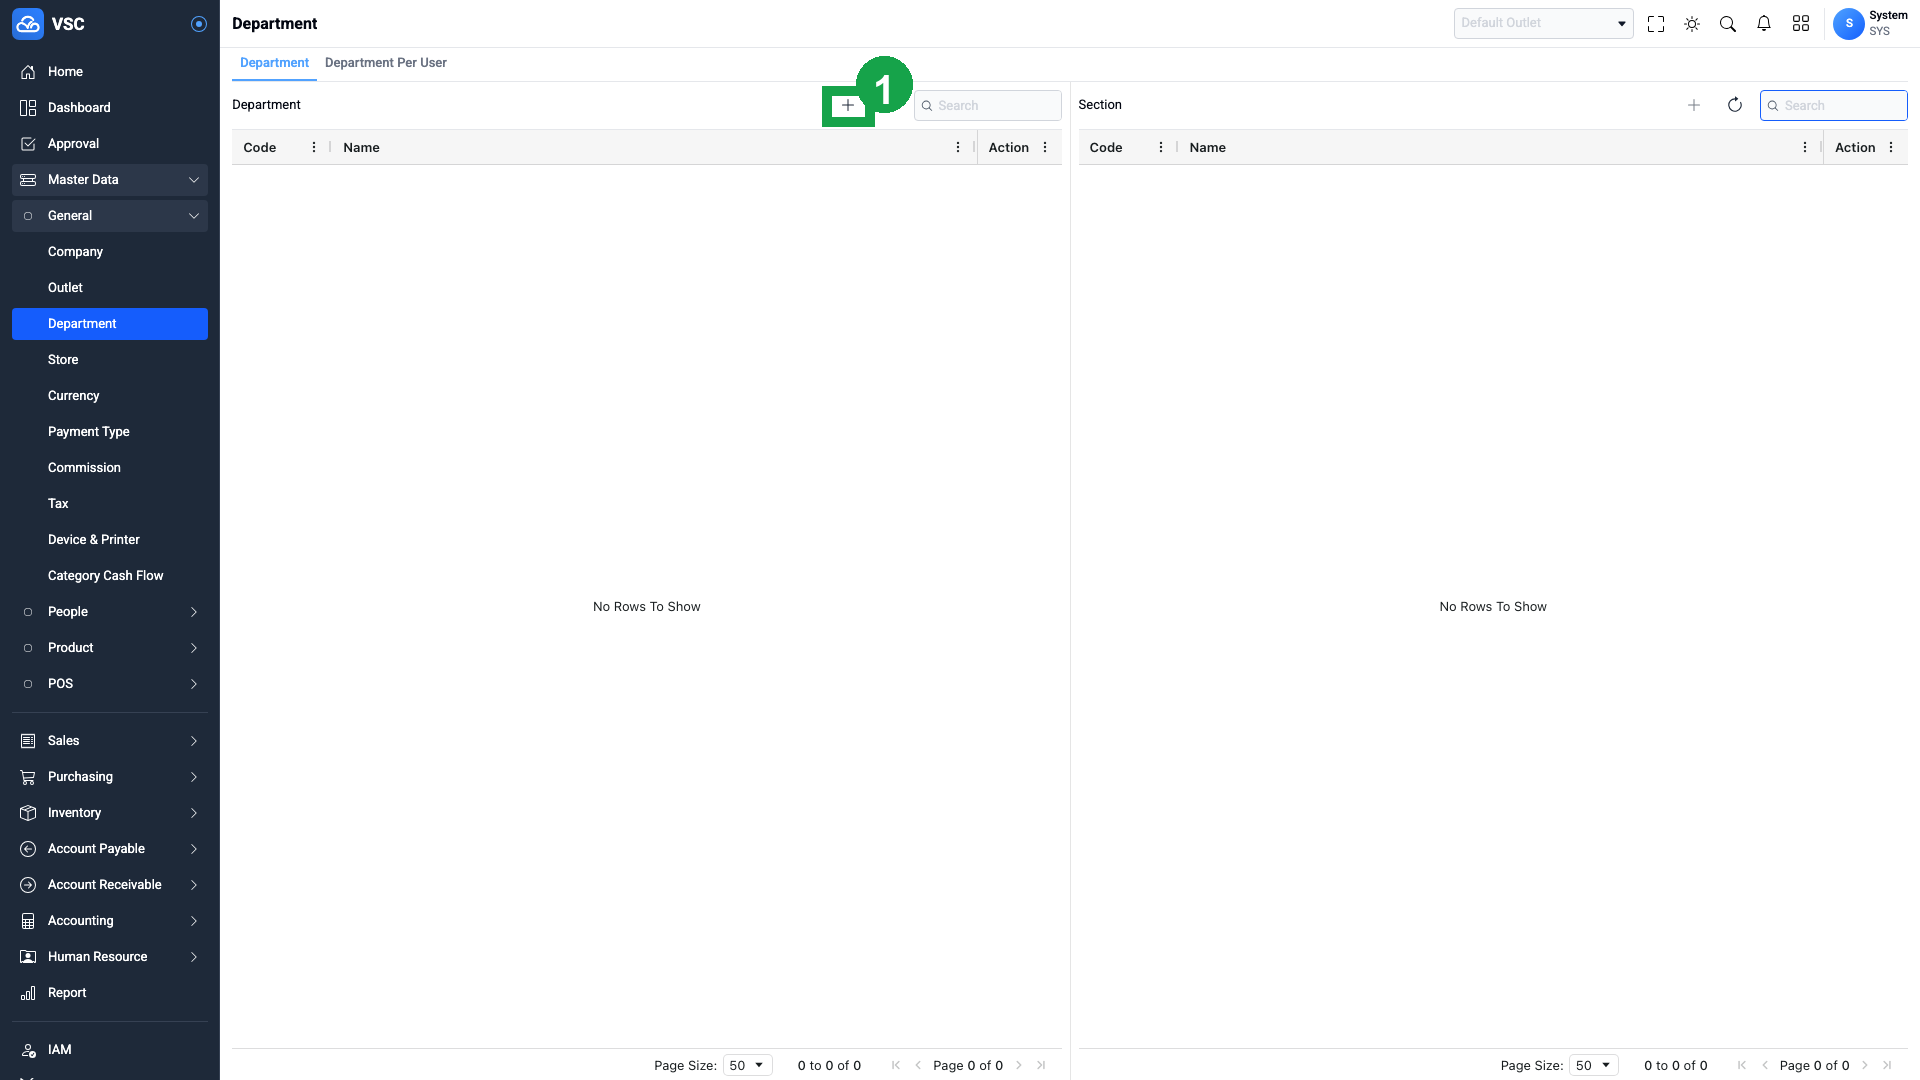Focus the Section search field
1920x1080 pixels.
(1834, 106)
